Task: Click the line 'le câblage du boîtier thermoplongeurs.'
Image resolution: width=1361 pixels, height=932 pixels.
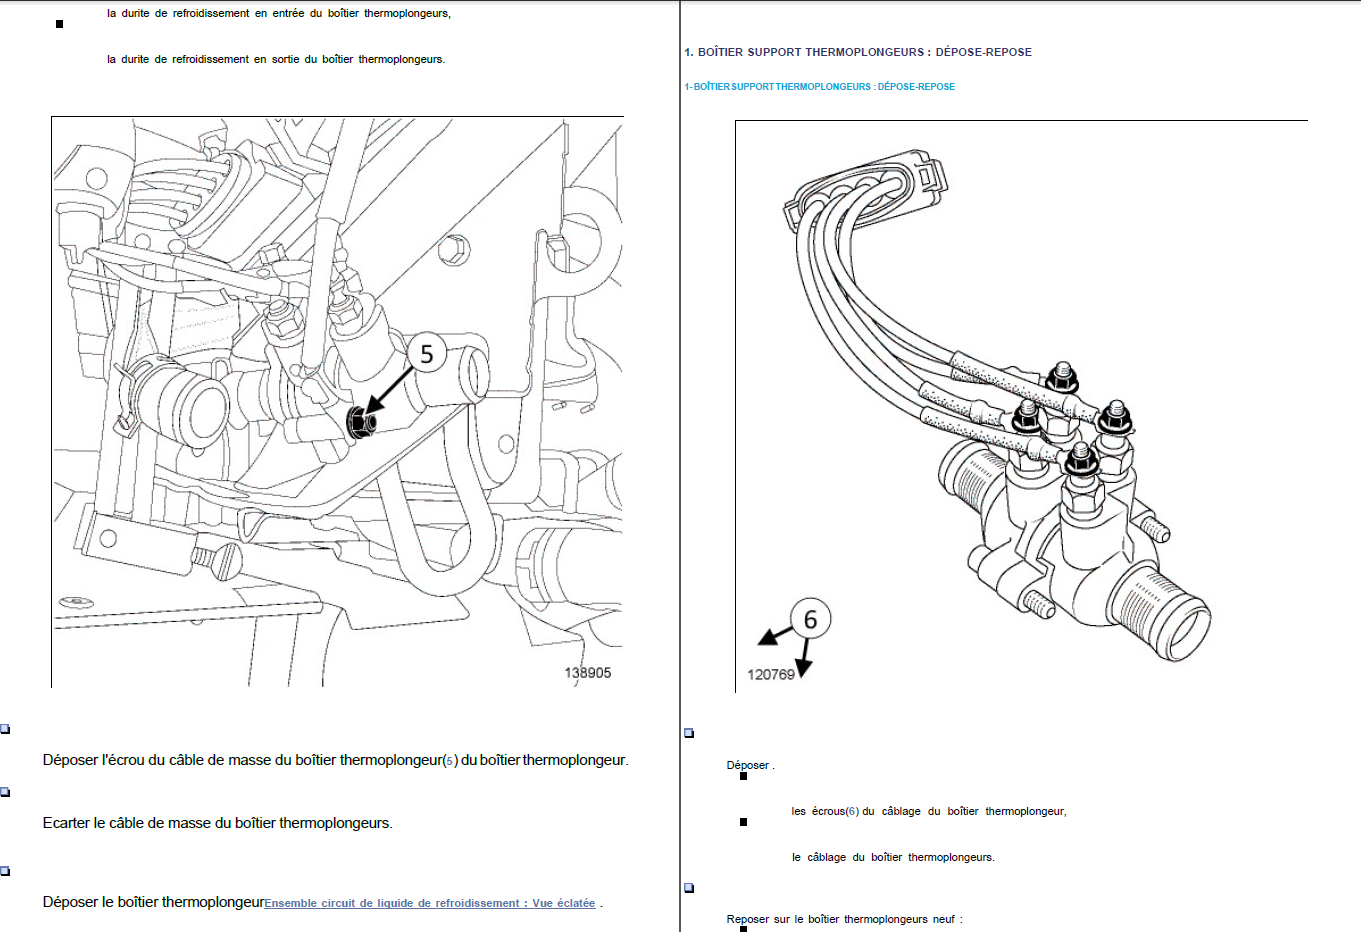Action: coord(893,857)
